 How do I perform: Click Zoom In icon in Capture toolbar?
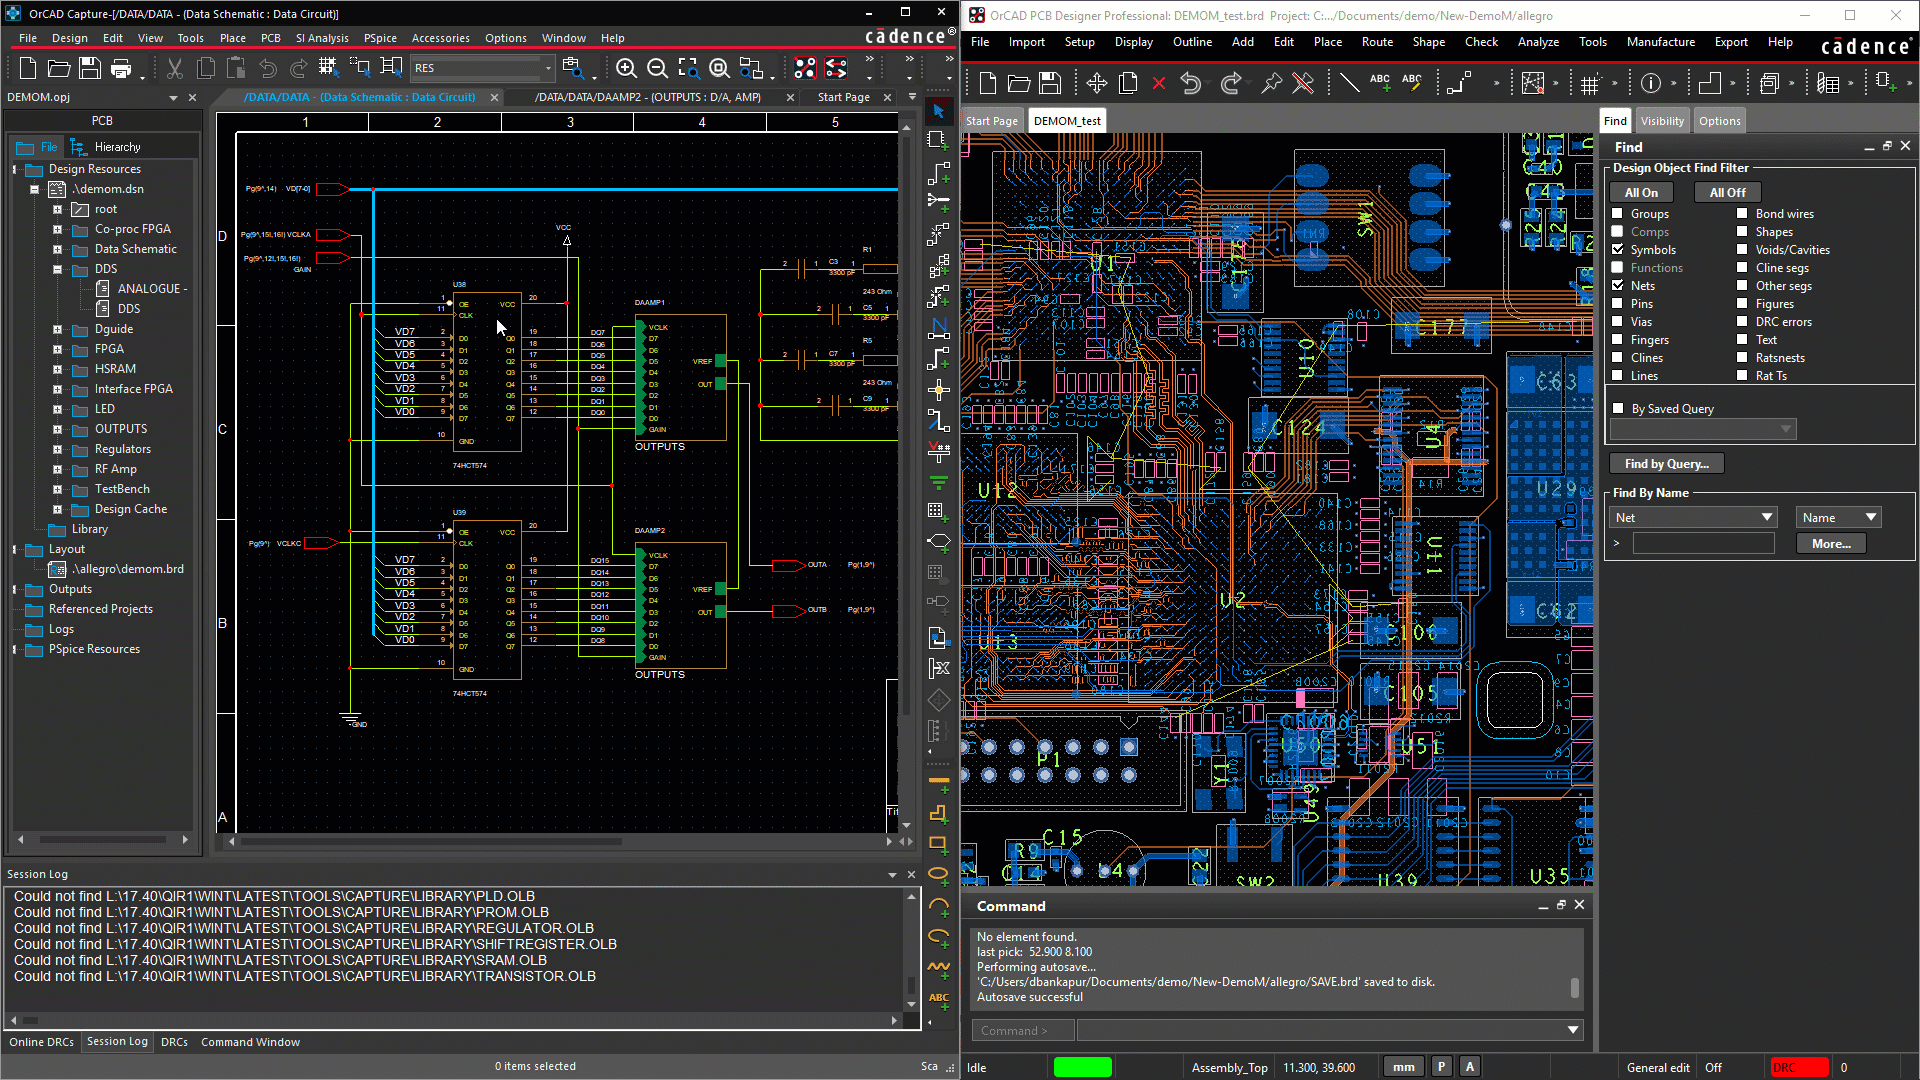click(626, 68)
